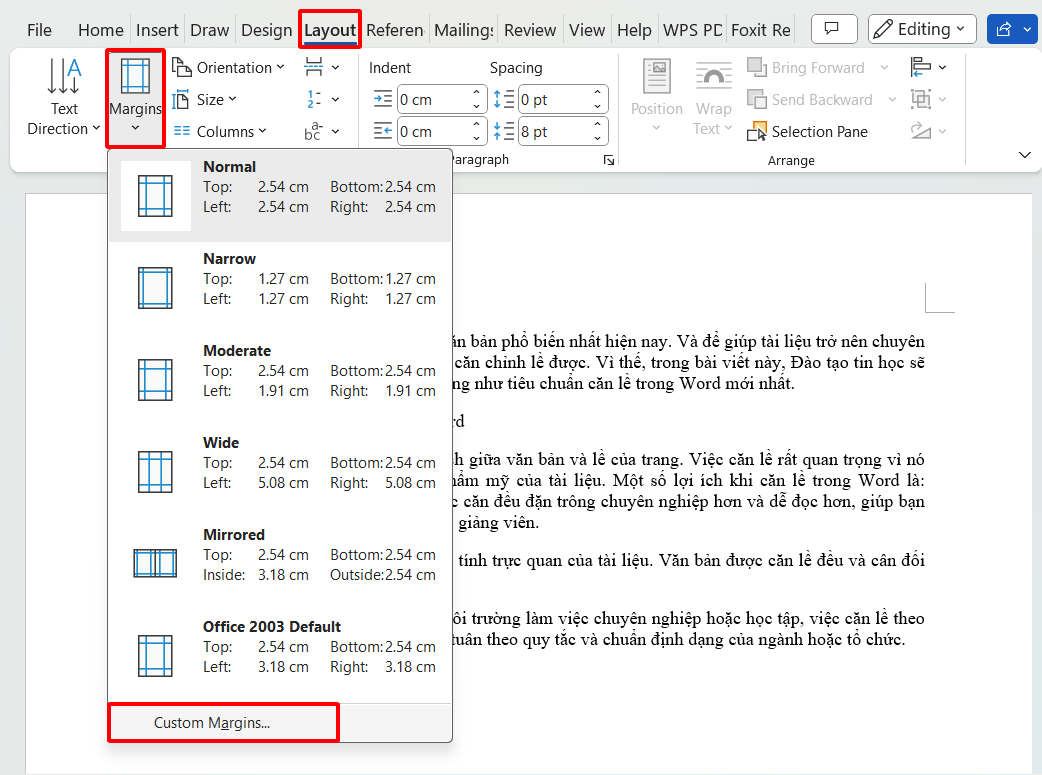Open the page Size dropdown
This screenshot has width=1042, height=775.
click(204, 100)
